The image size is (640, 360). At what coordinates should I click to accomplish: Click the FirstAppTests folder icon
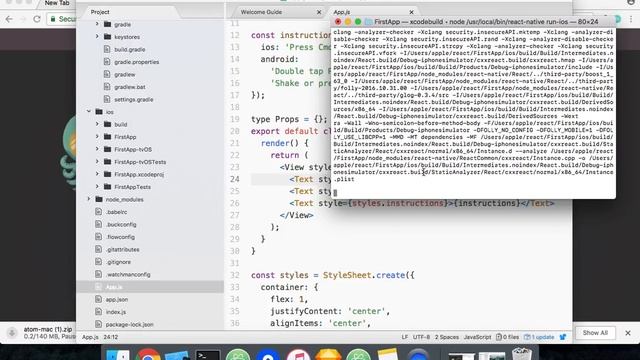(x=107, y=187)
